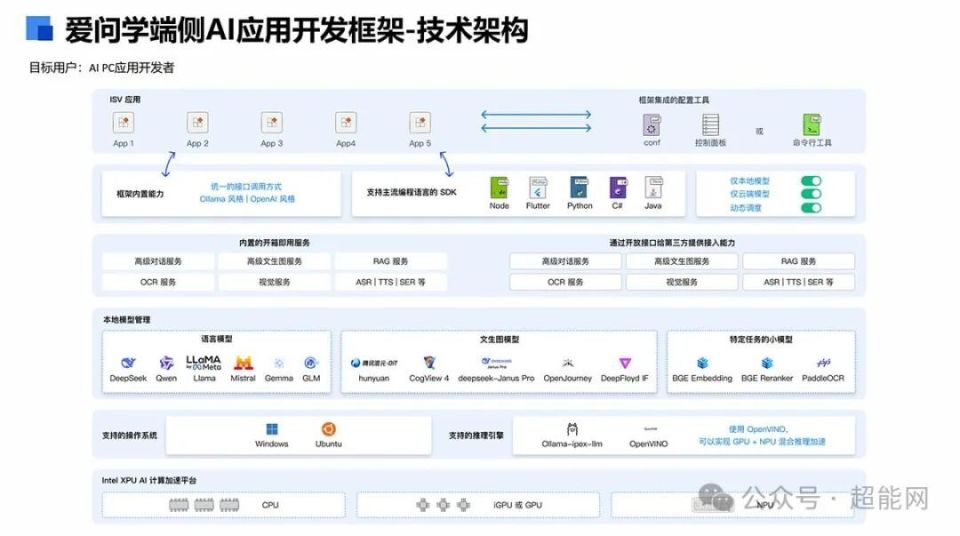960x536 pixels.
Task: Select the PaddleOCR icon
Action: coord(823,363)
